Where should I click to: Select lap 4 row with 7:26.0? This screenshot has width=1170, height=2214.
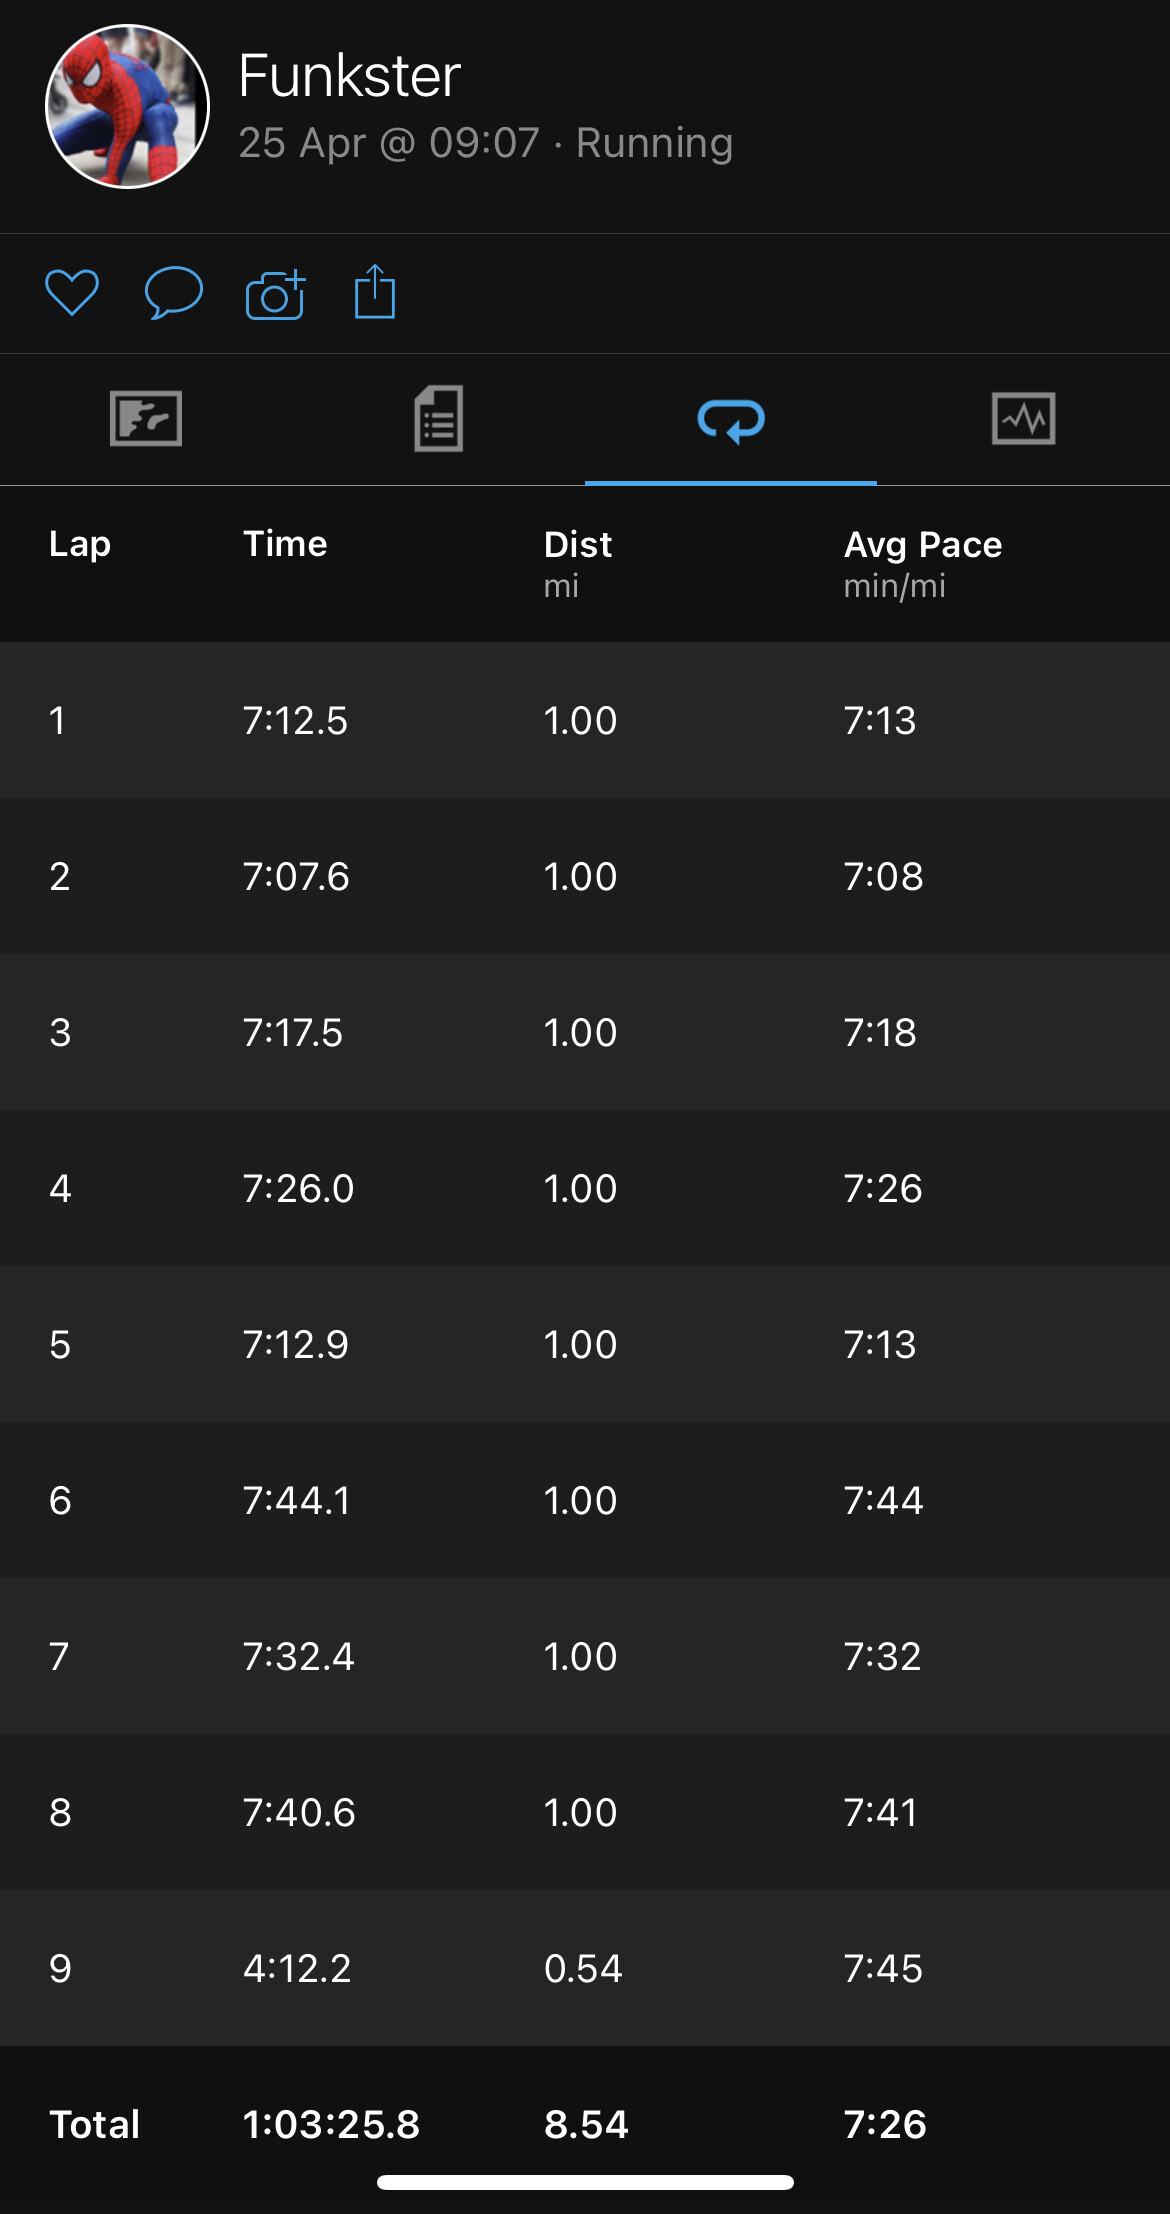tap(585, 1188)
